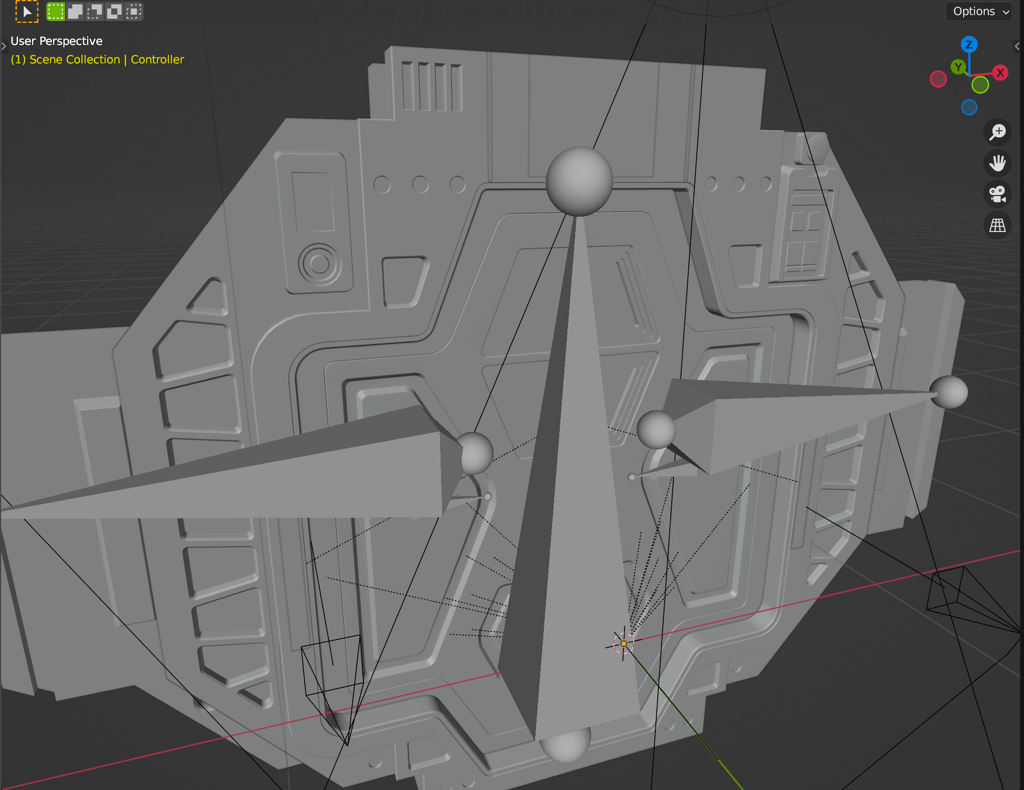Viewport: 1024px width, 790px height.
Task: Click the 'User Perspective' text
Action: tap(56, 41)
